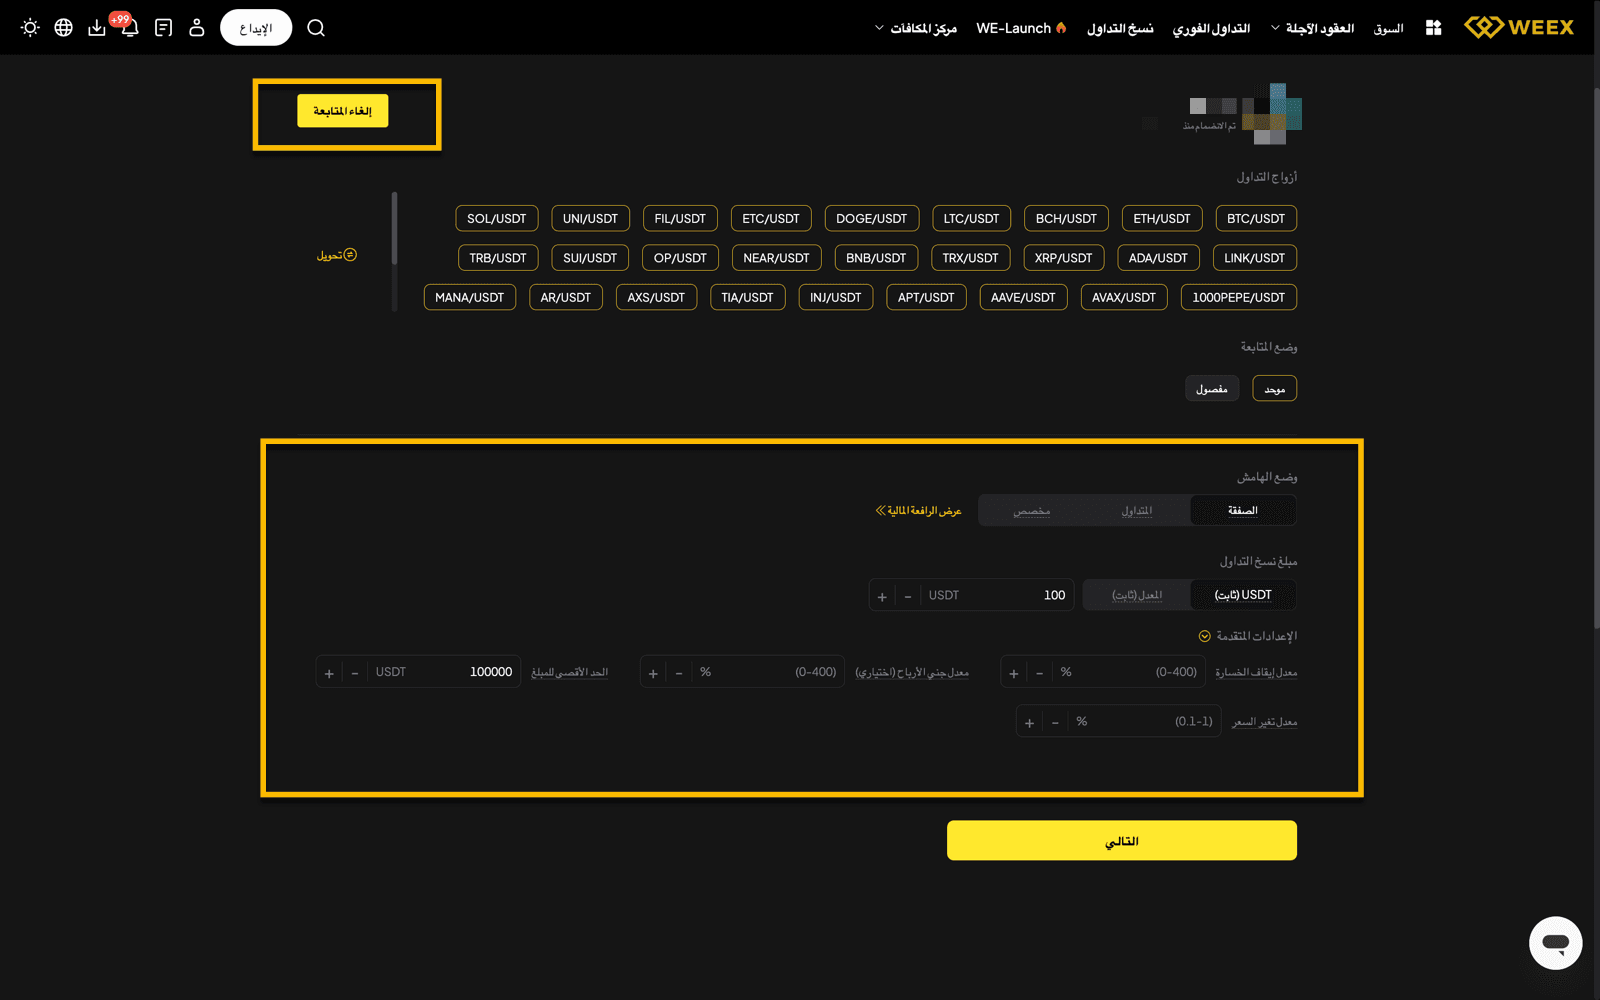Screen dimensions: 1600x1000
Task: Toggle the DOGE/USDT trading pair
Action: coord(871,218)
